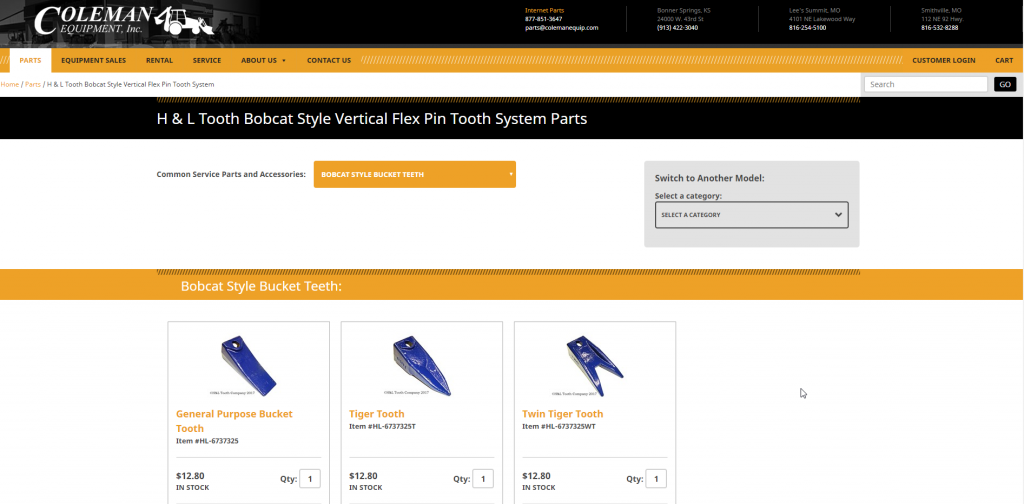Go to the Rental page
Viewport: 1024px width, 504px height.
(x=159, y=60)
